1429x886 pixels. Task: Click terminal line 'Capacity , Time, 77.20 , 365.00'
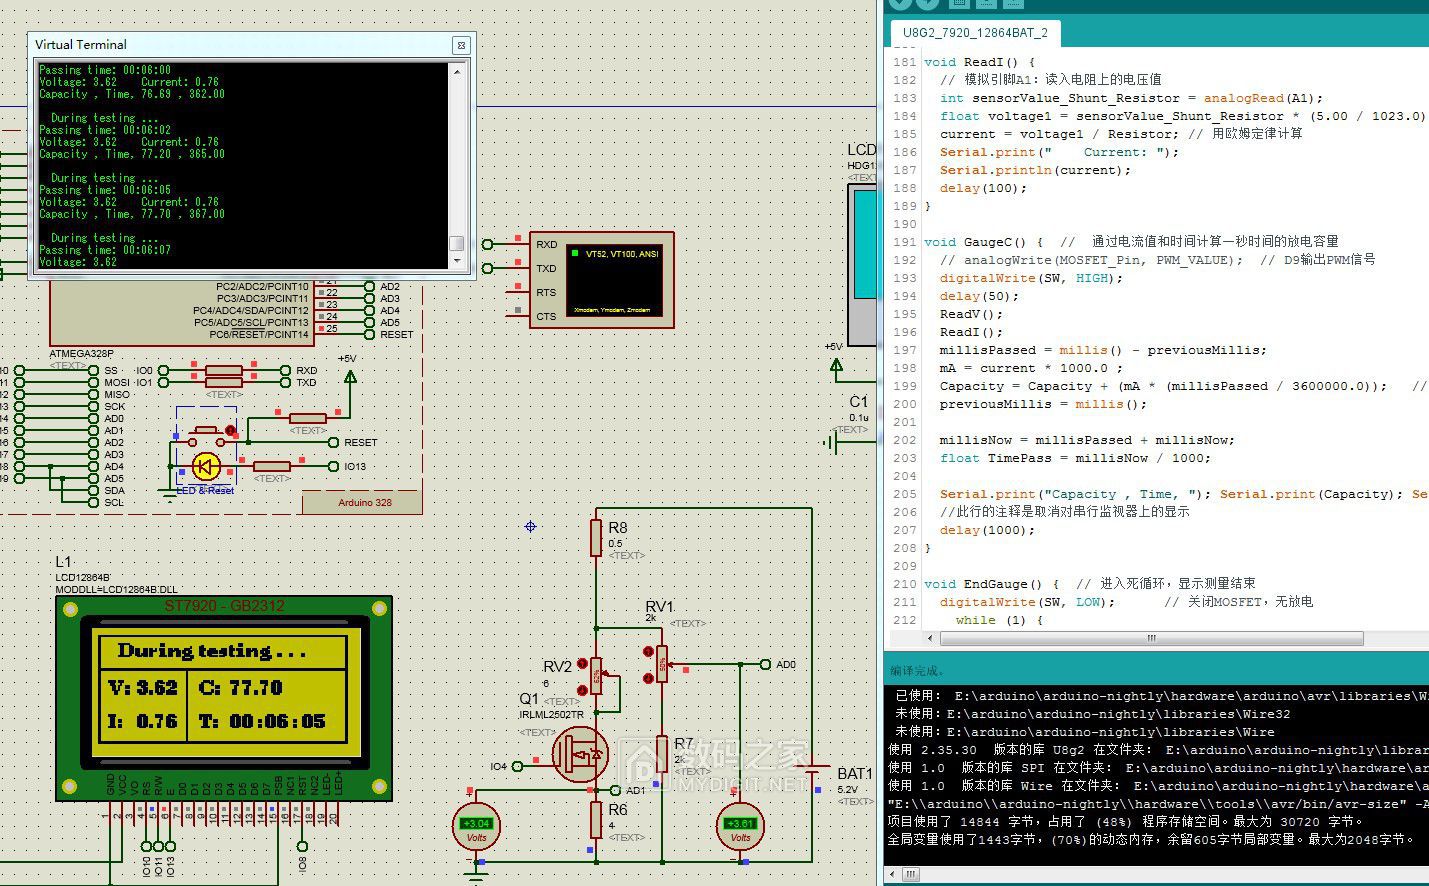click(x=132, y=154)
